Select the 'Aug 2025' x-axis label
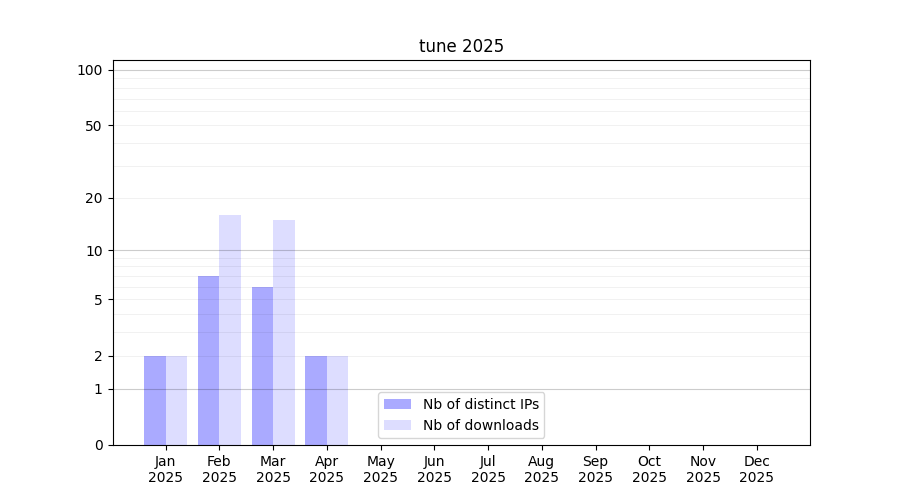 (541, 469)
